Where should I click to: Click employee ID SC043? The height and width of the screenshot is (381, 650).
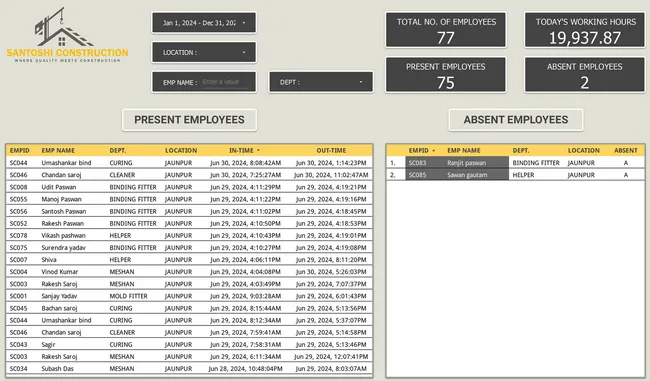(18, 345)
